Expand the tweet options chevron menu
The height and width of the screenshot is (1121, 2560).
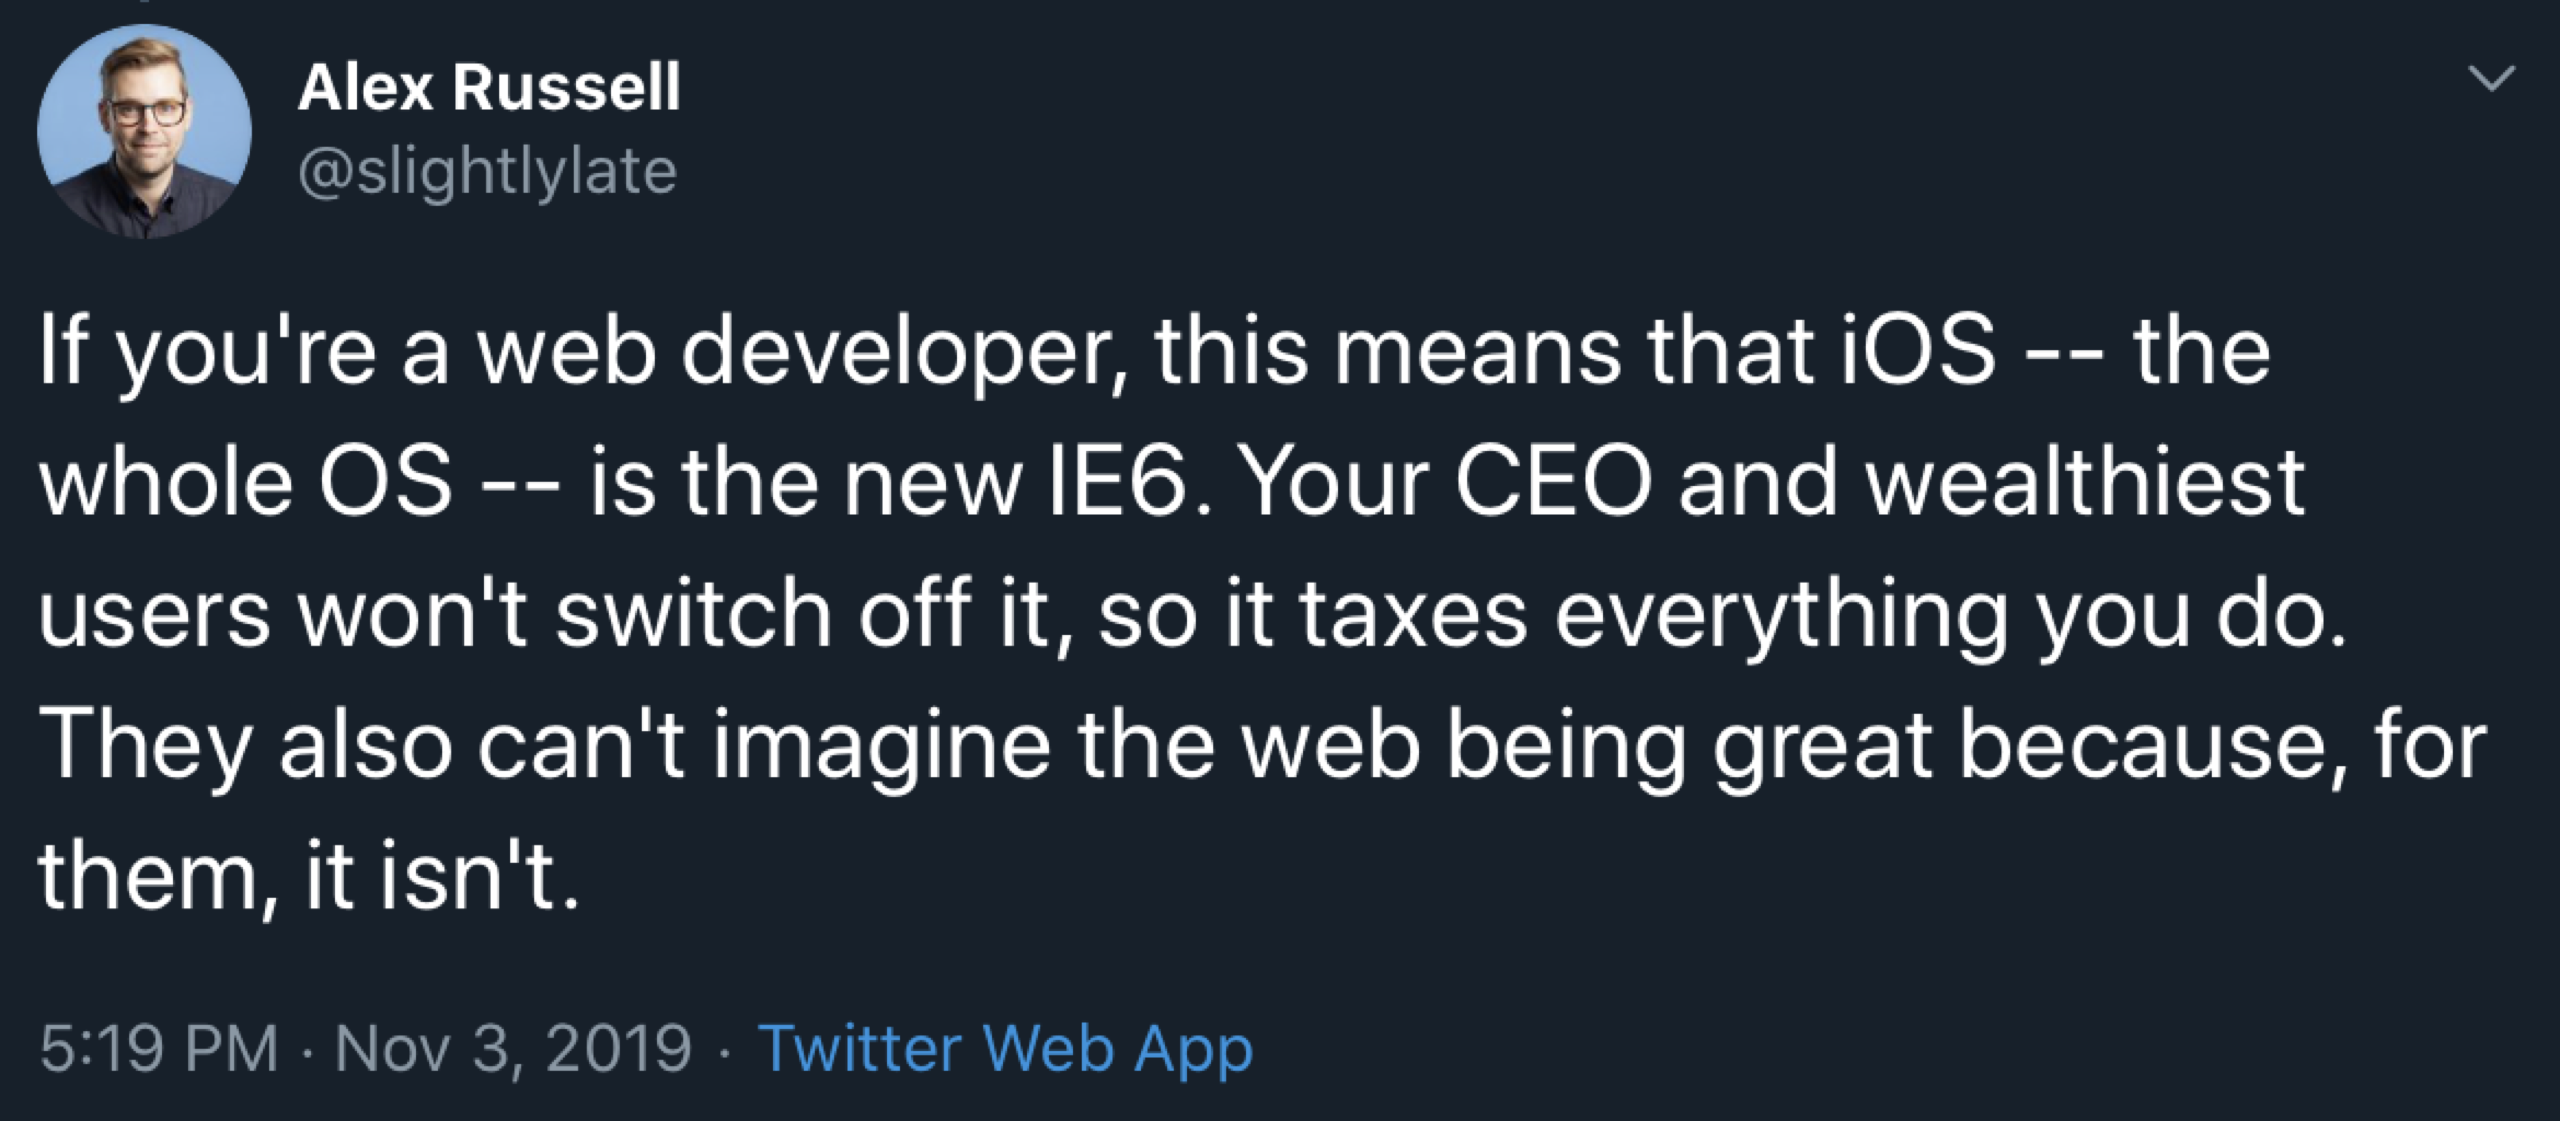coord(2491,77)
